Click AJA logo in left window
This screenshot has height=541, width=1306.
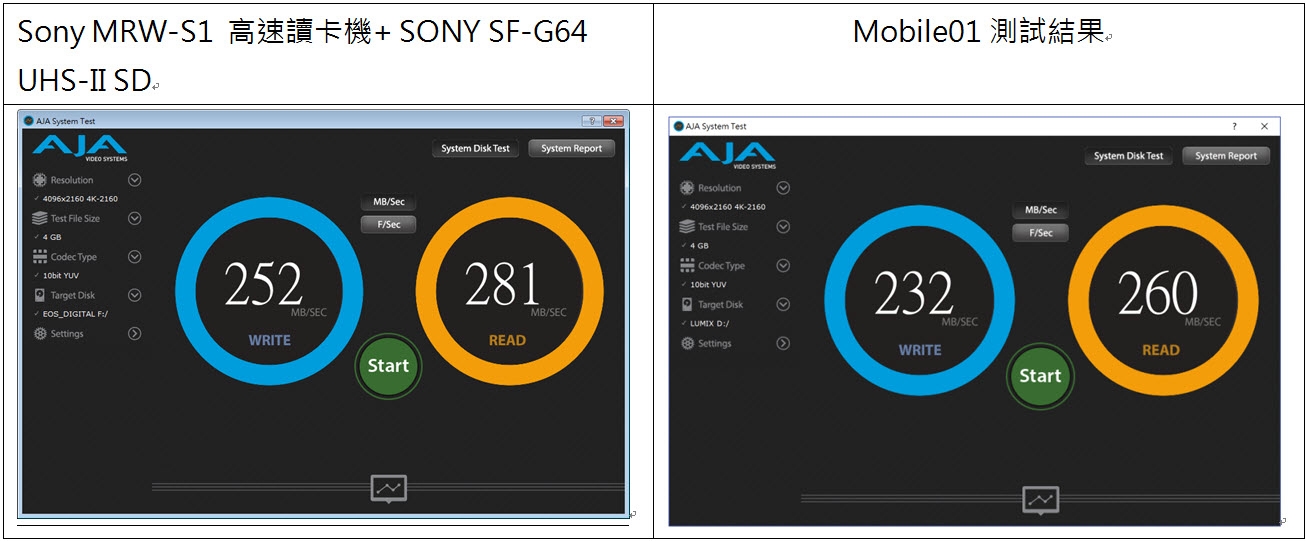[79, 148]
